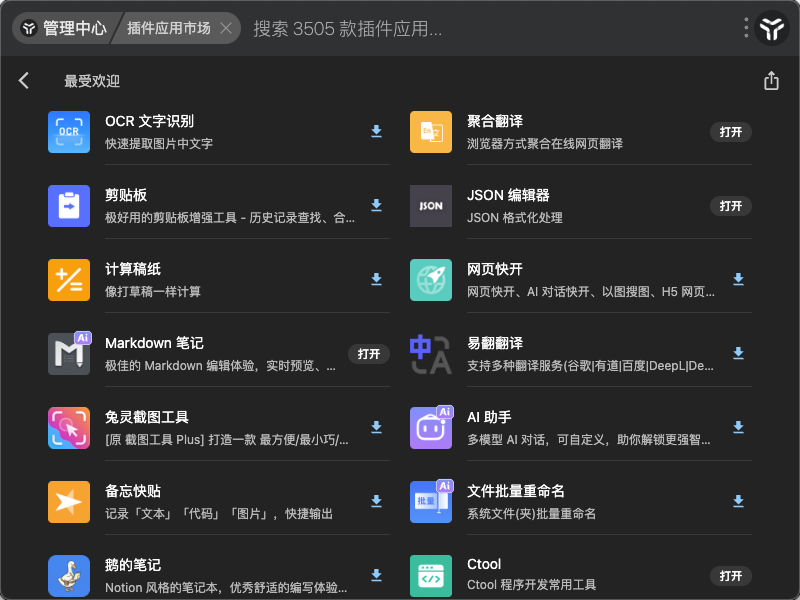Image resolution: width=800 pixels, height=600 pixels.
Task: Select the 网页快开 title text
Action: point(495,269)
